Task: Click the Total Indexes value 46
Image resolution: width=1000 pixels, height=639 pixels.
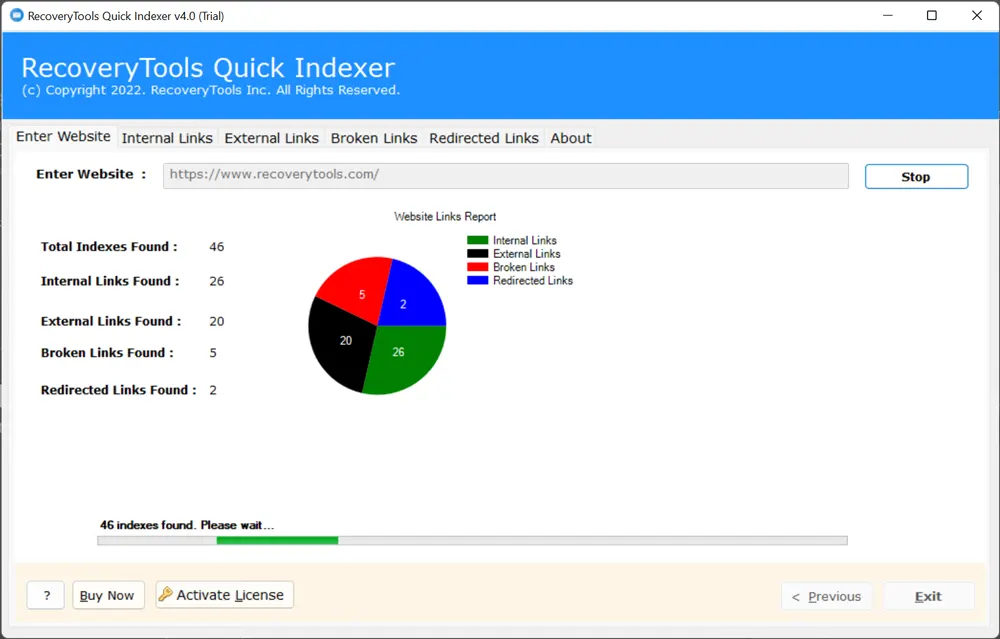Action: pyautogui.click(x=217, y=247)
